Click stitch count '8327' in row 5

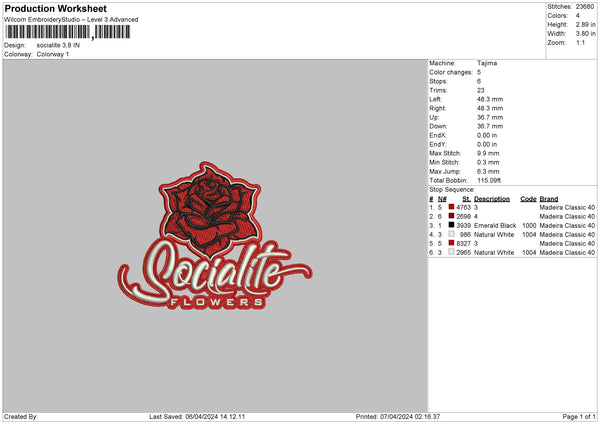pos(463,243)
